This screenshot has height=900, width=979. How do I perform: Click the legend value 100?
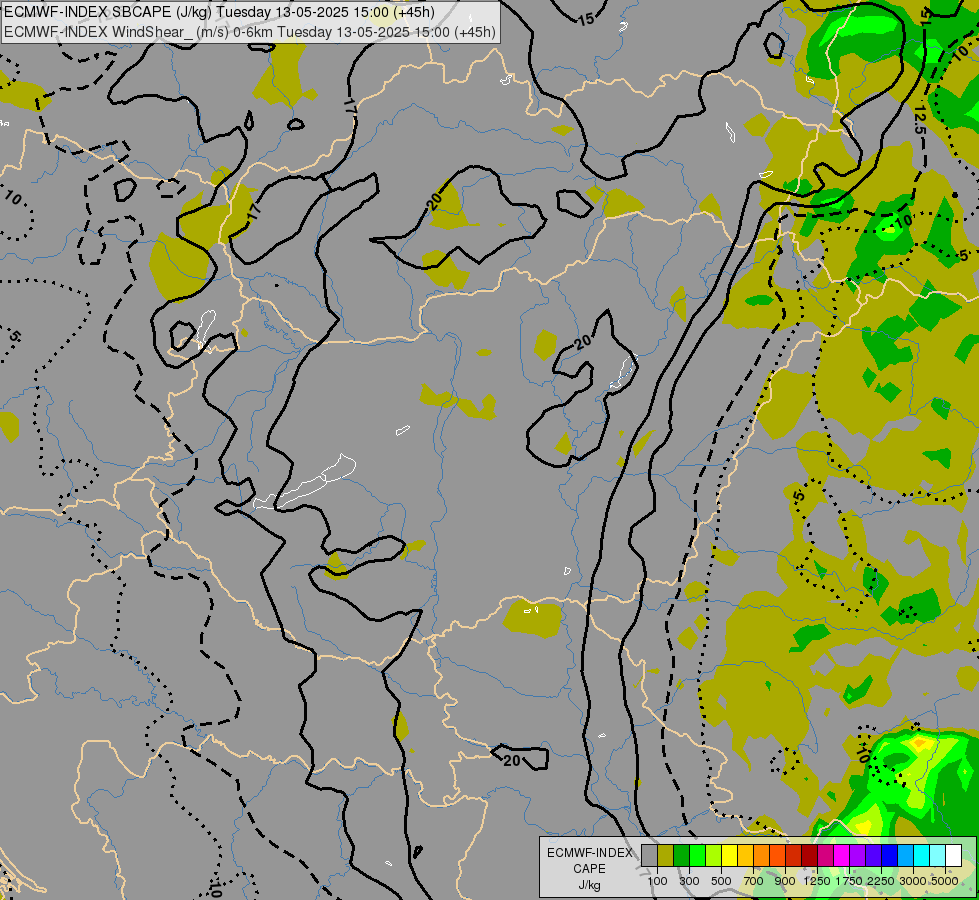657,881
